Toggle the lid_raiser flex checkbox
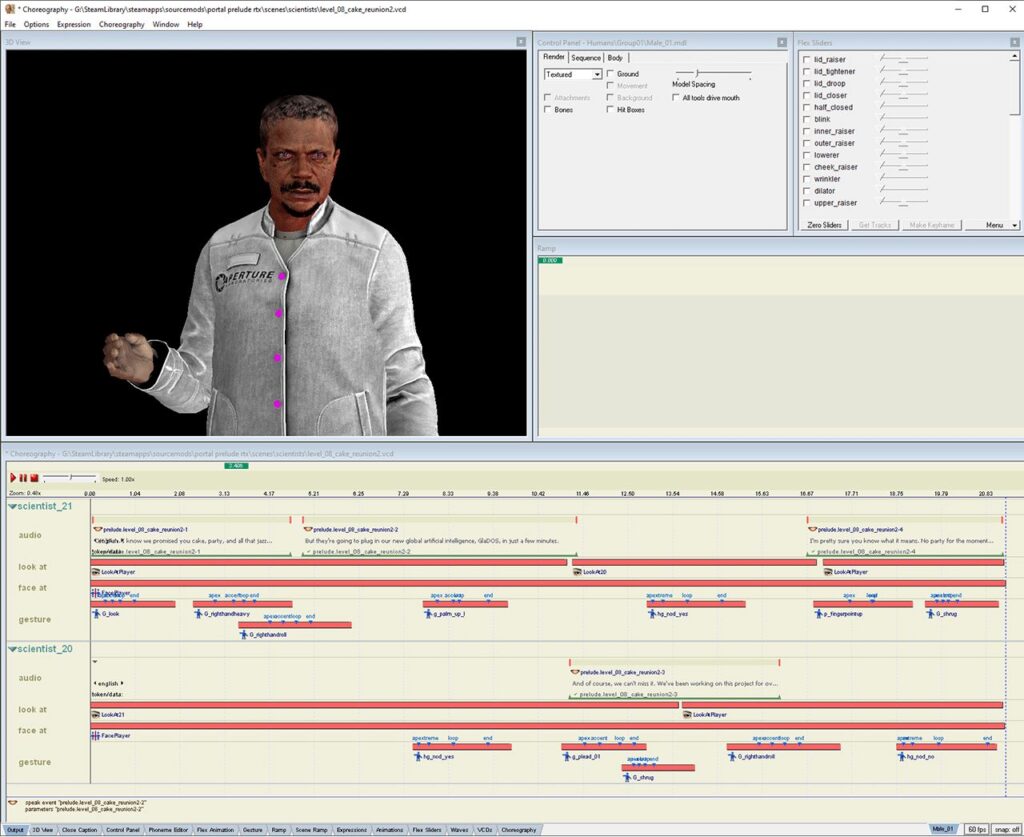Screen dimensions: 1024x837 tap(807, 60)
